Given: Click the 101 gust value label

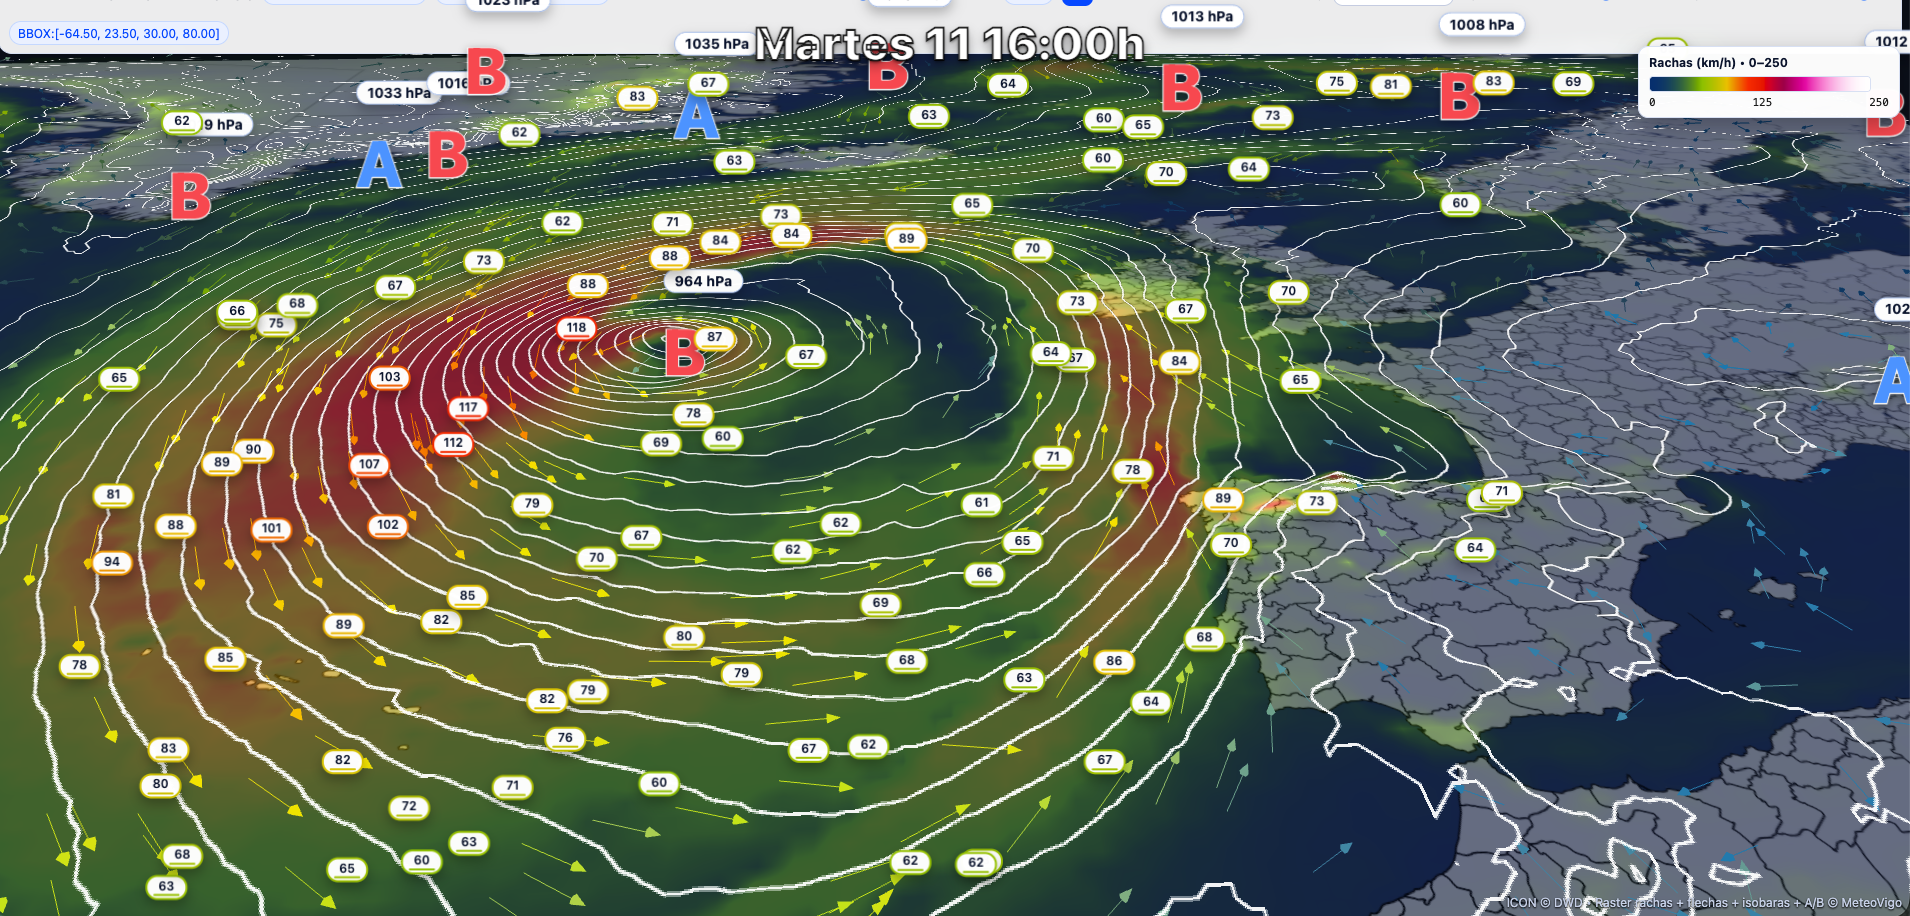Looking at the screenshot, I should click(271, 528).
